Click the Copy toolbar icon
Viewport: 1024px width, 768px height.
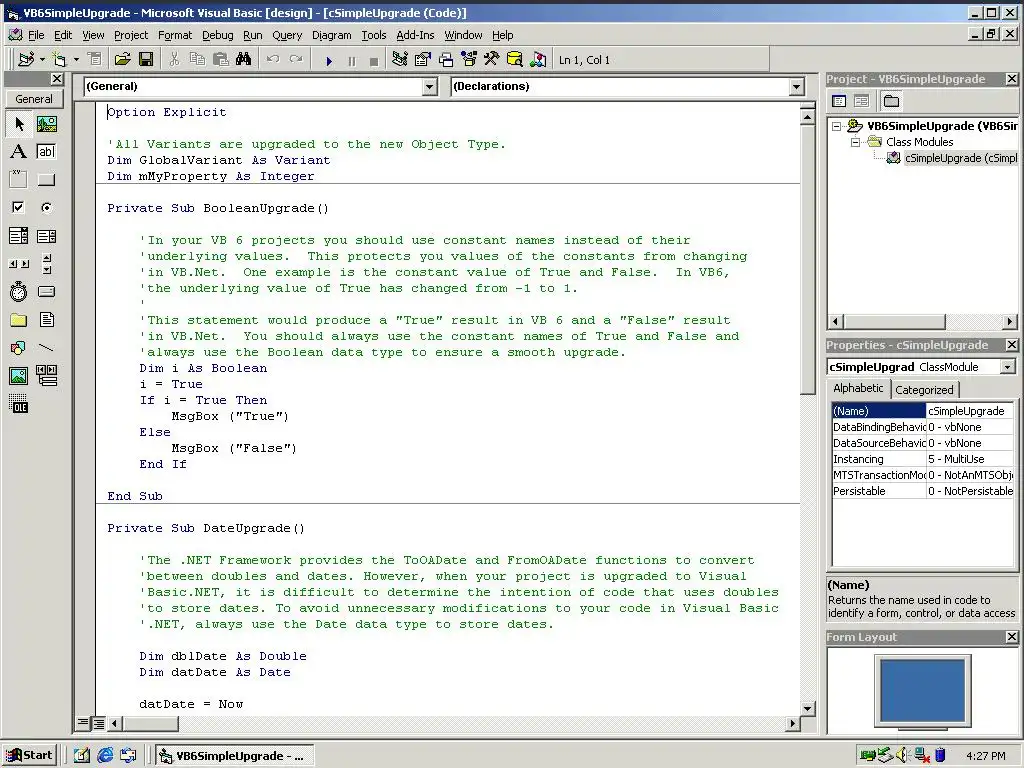[197, 59]
